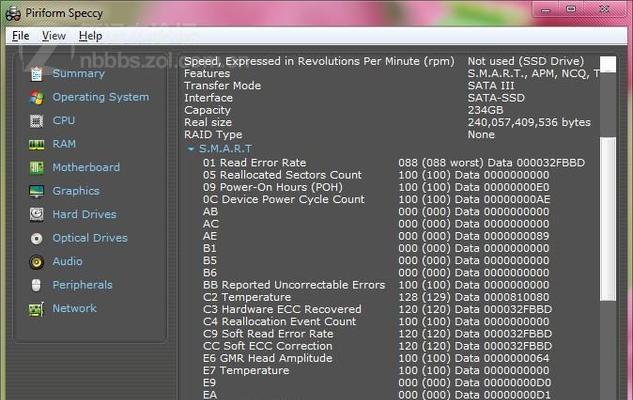Click the Summary clipboard icon

coord(36,74)
